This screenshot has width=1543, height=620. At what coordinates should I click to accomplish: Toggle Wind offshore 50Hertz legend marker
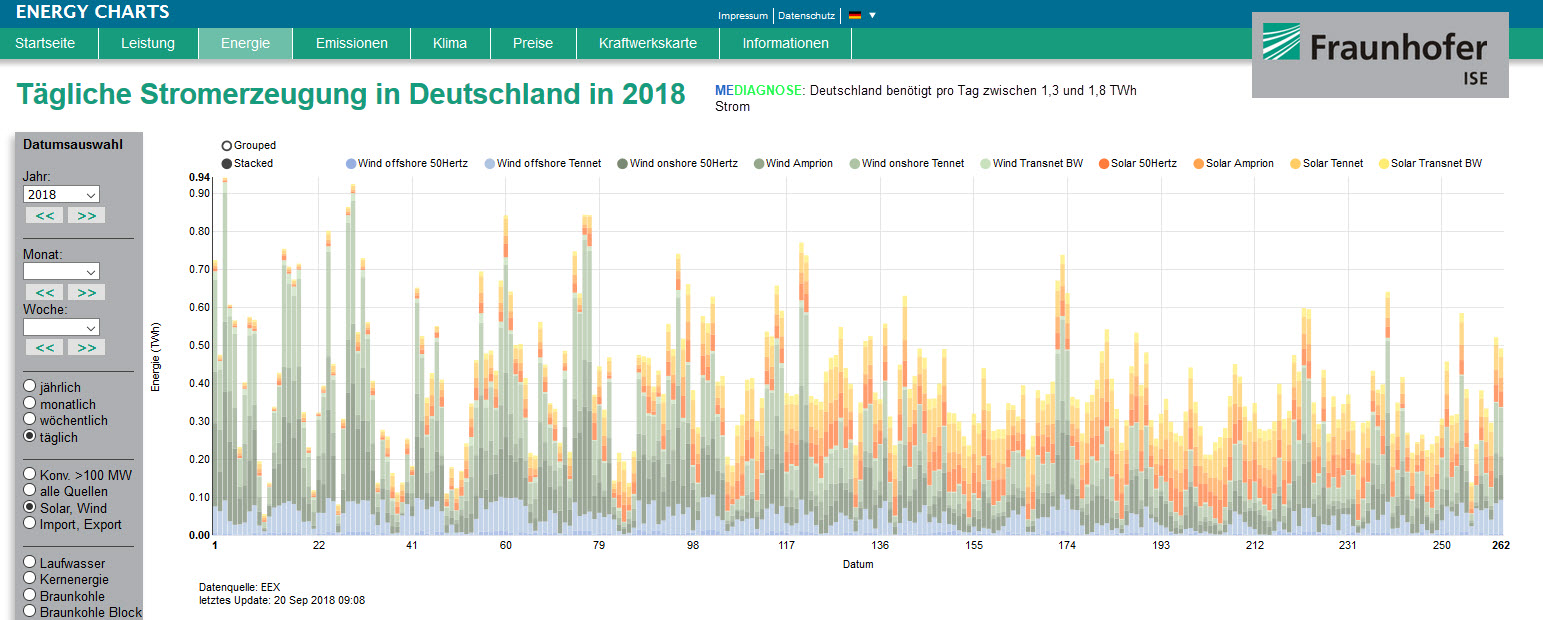[350, 164]
